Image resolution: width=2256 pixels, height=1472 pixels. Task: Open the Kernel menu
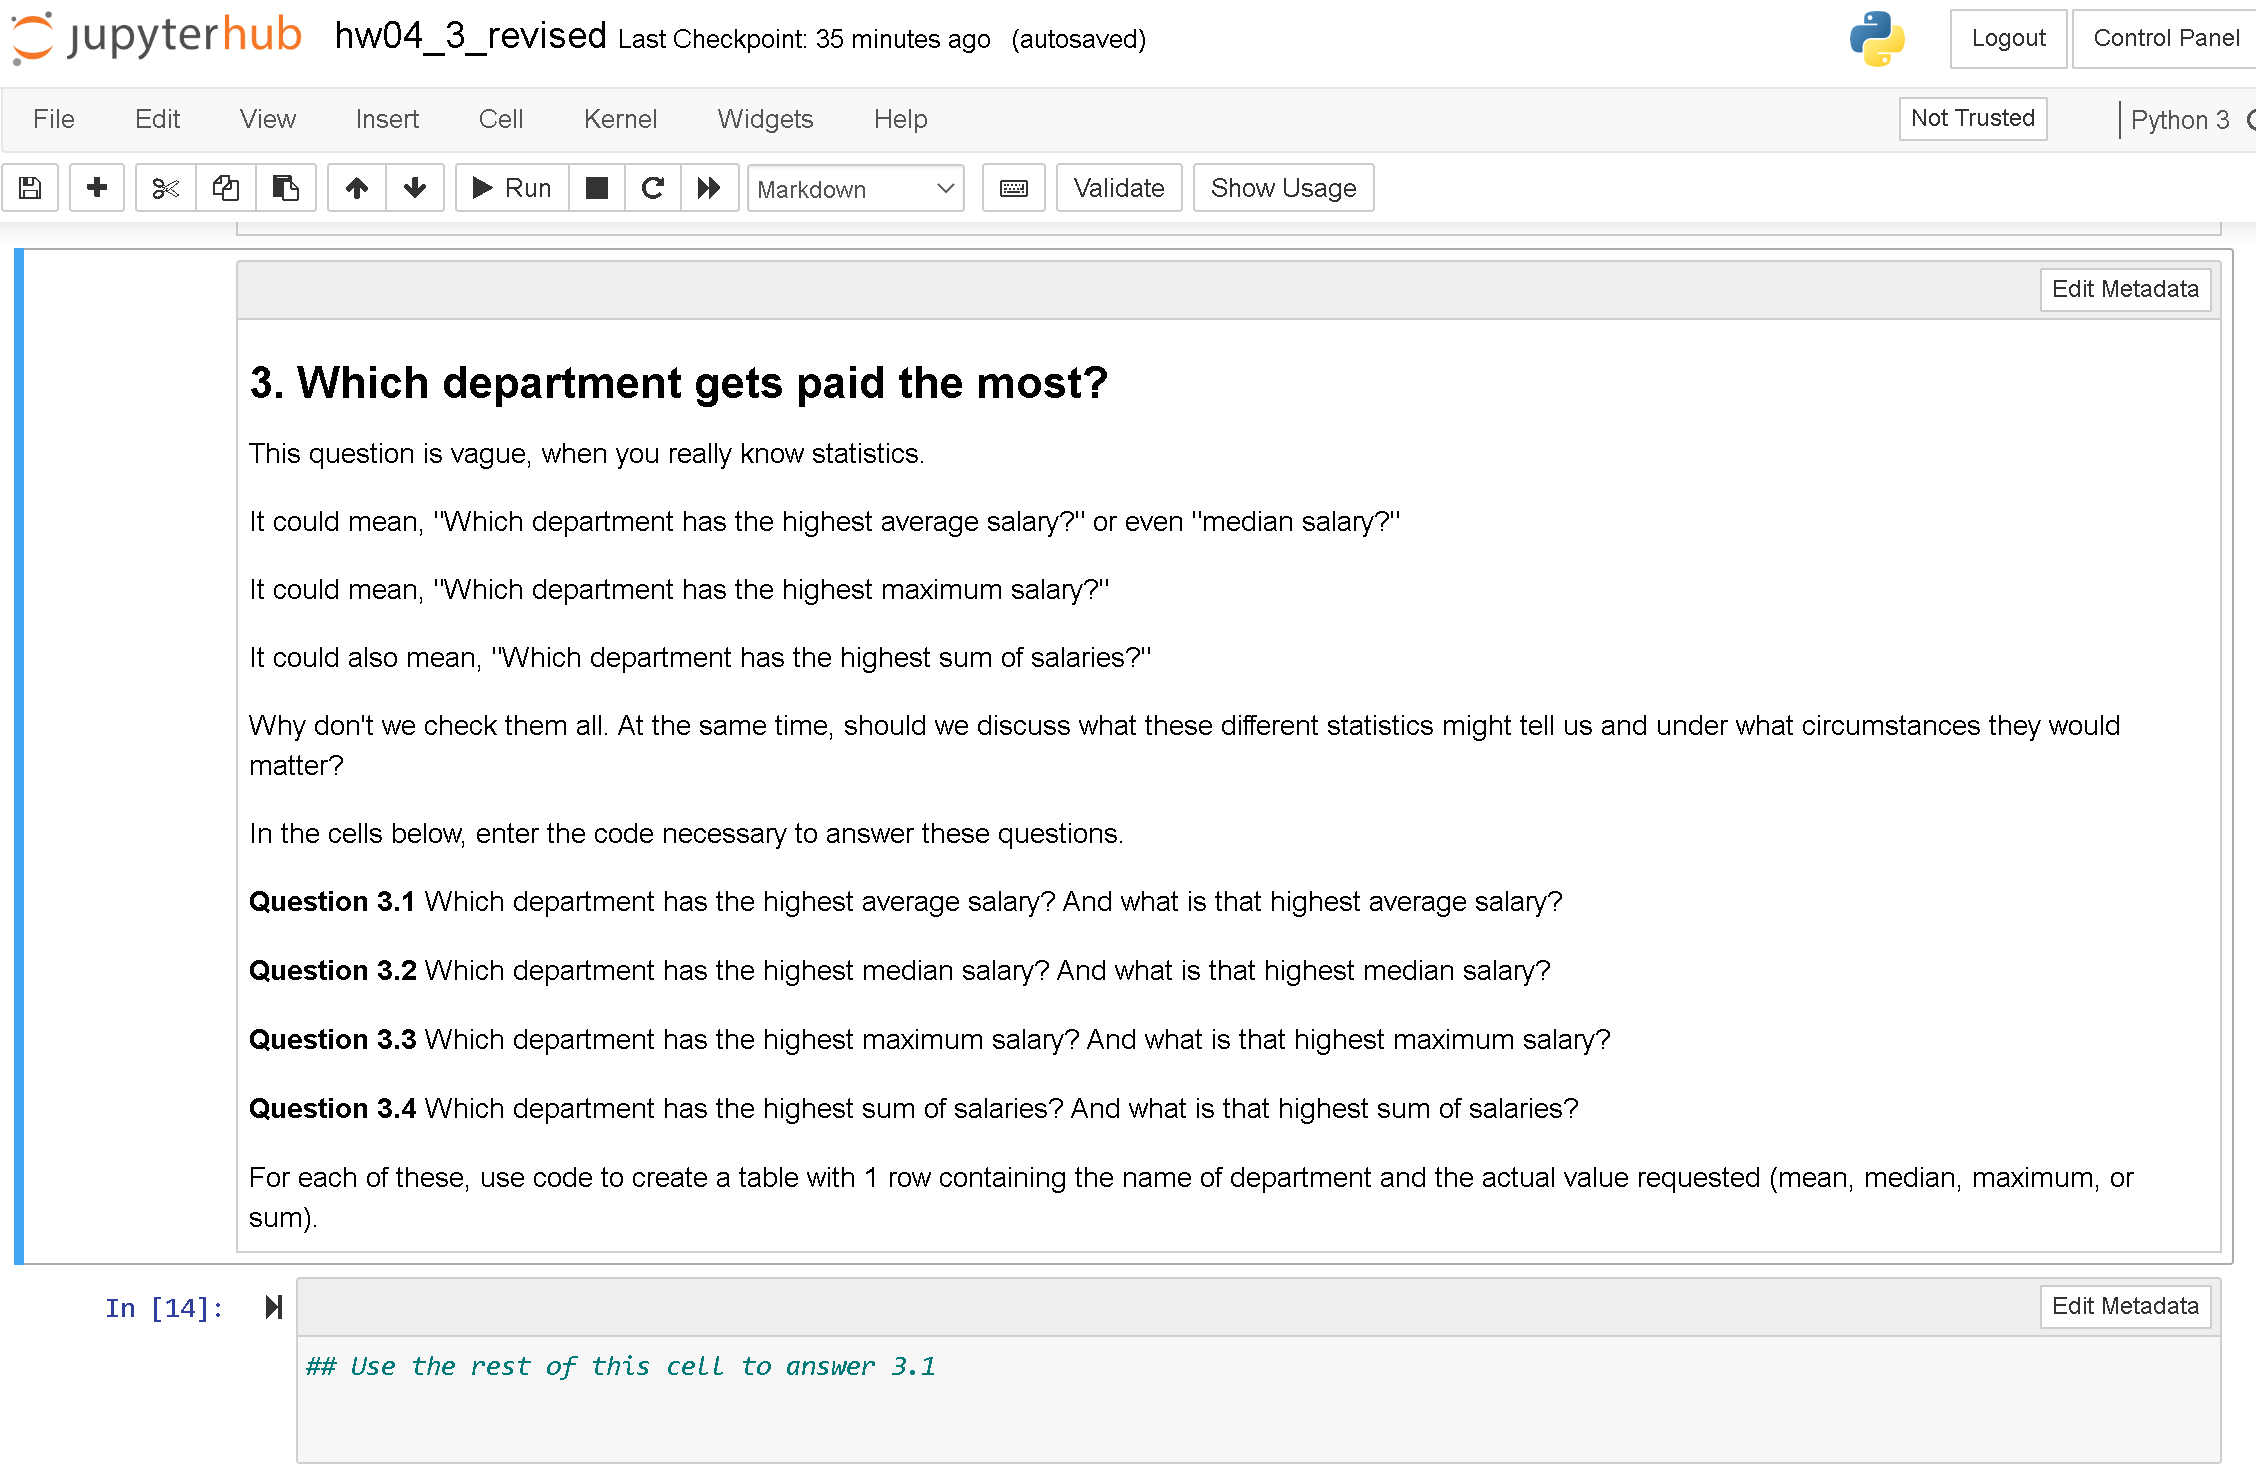click(x=620, y=119)
